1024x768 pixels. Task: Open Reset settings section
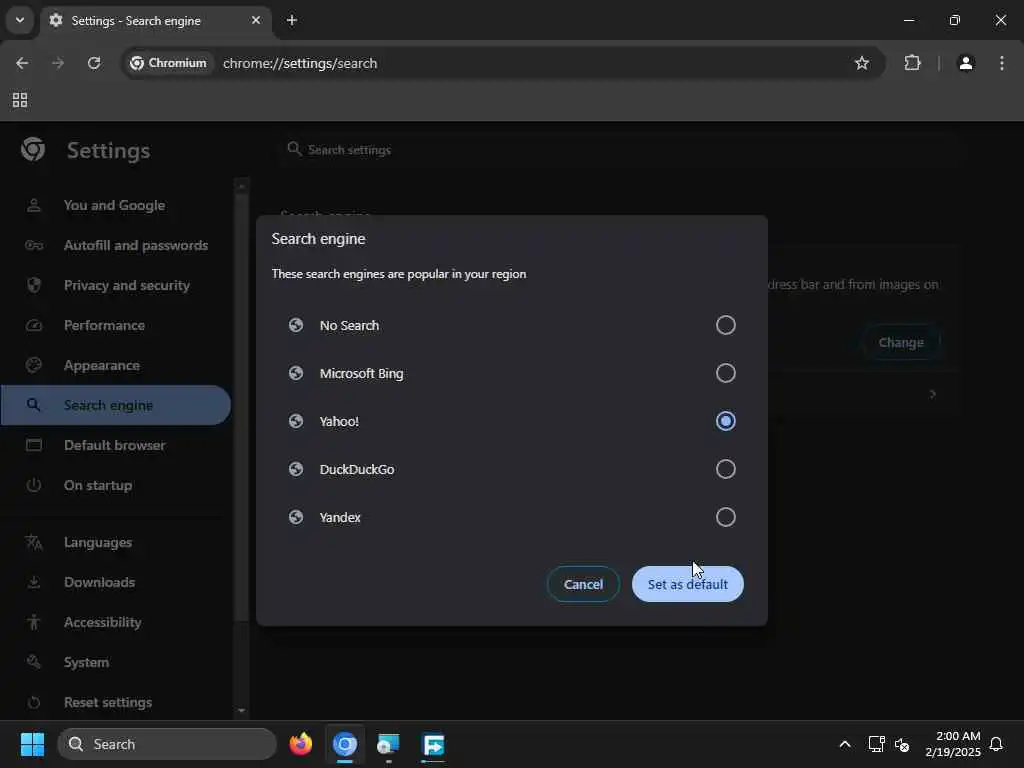tap(114, 703)
